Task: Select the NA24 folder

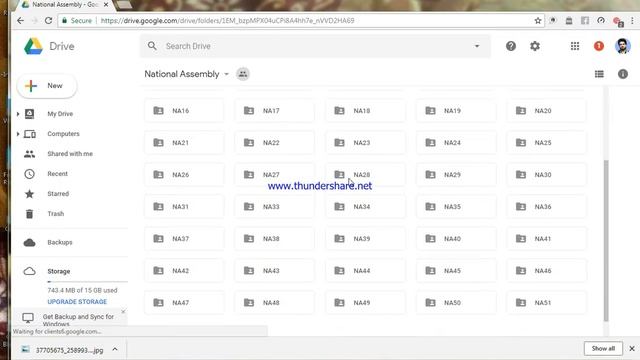Action: pyautogui.click(x=456, y=142)
